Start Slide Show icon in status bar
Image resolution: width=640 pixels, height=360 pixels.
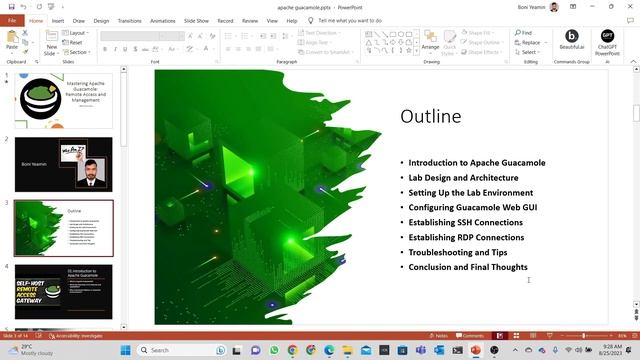[550, 336]
